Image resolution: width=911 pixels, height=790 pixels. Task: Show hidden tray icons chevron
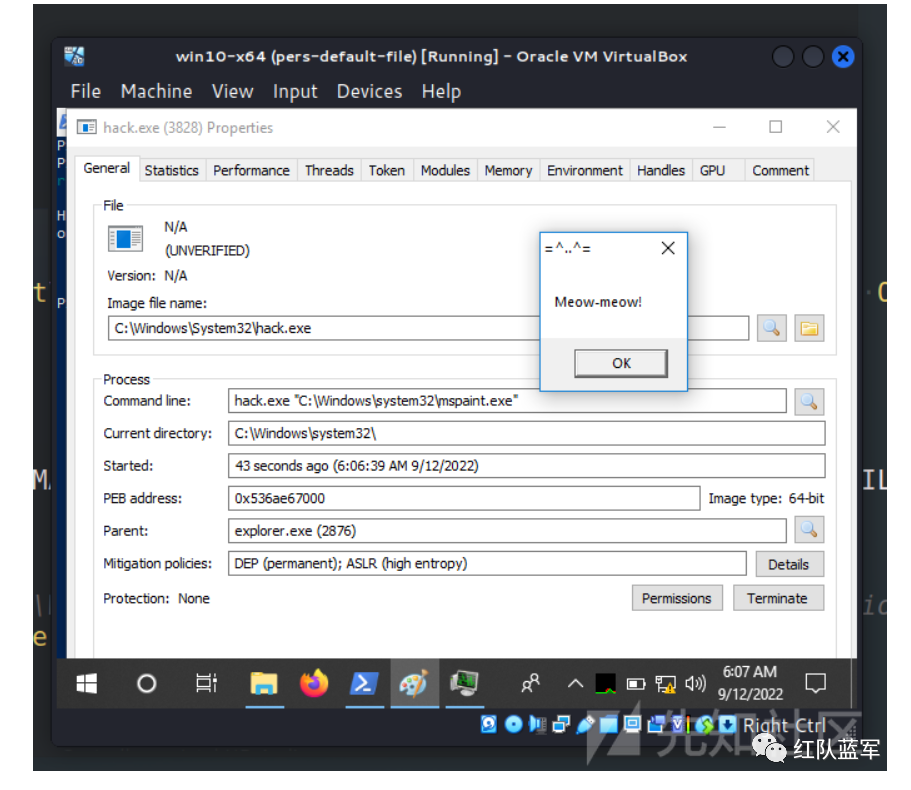pos(575,683)
